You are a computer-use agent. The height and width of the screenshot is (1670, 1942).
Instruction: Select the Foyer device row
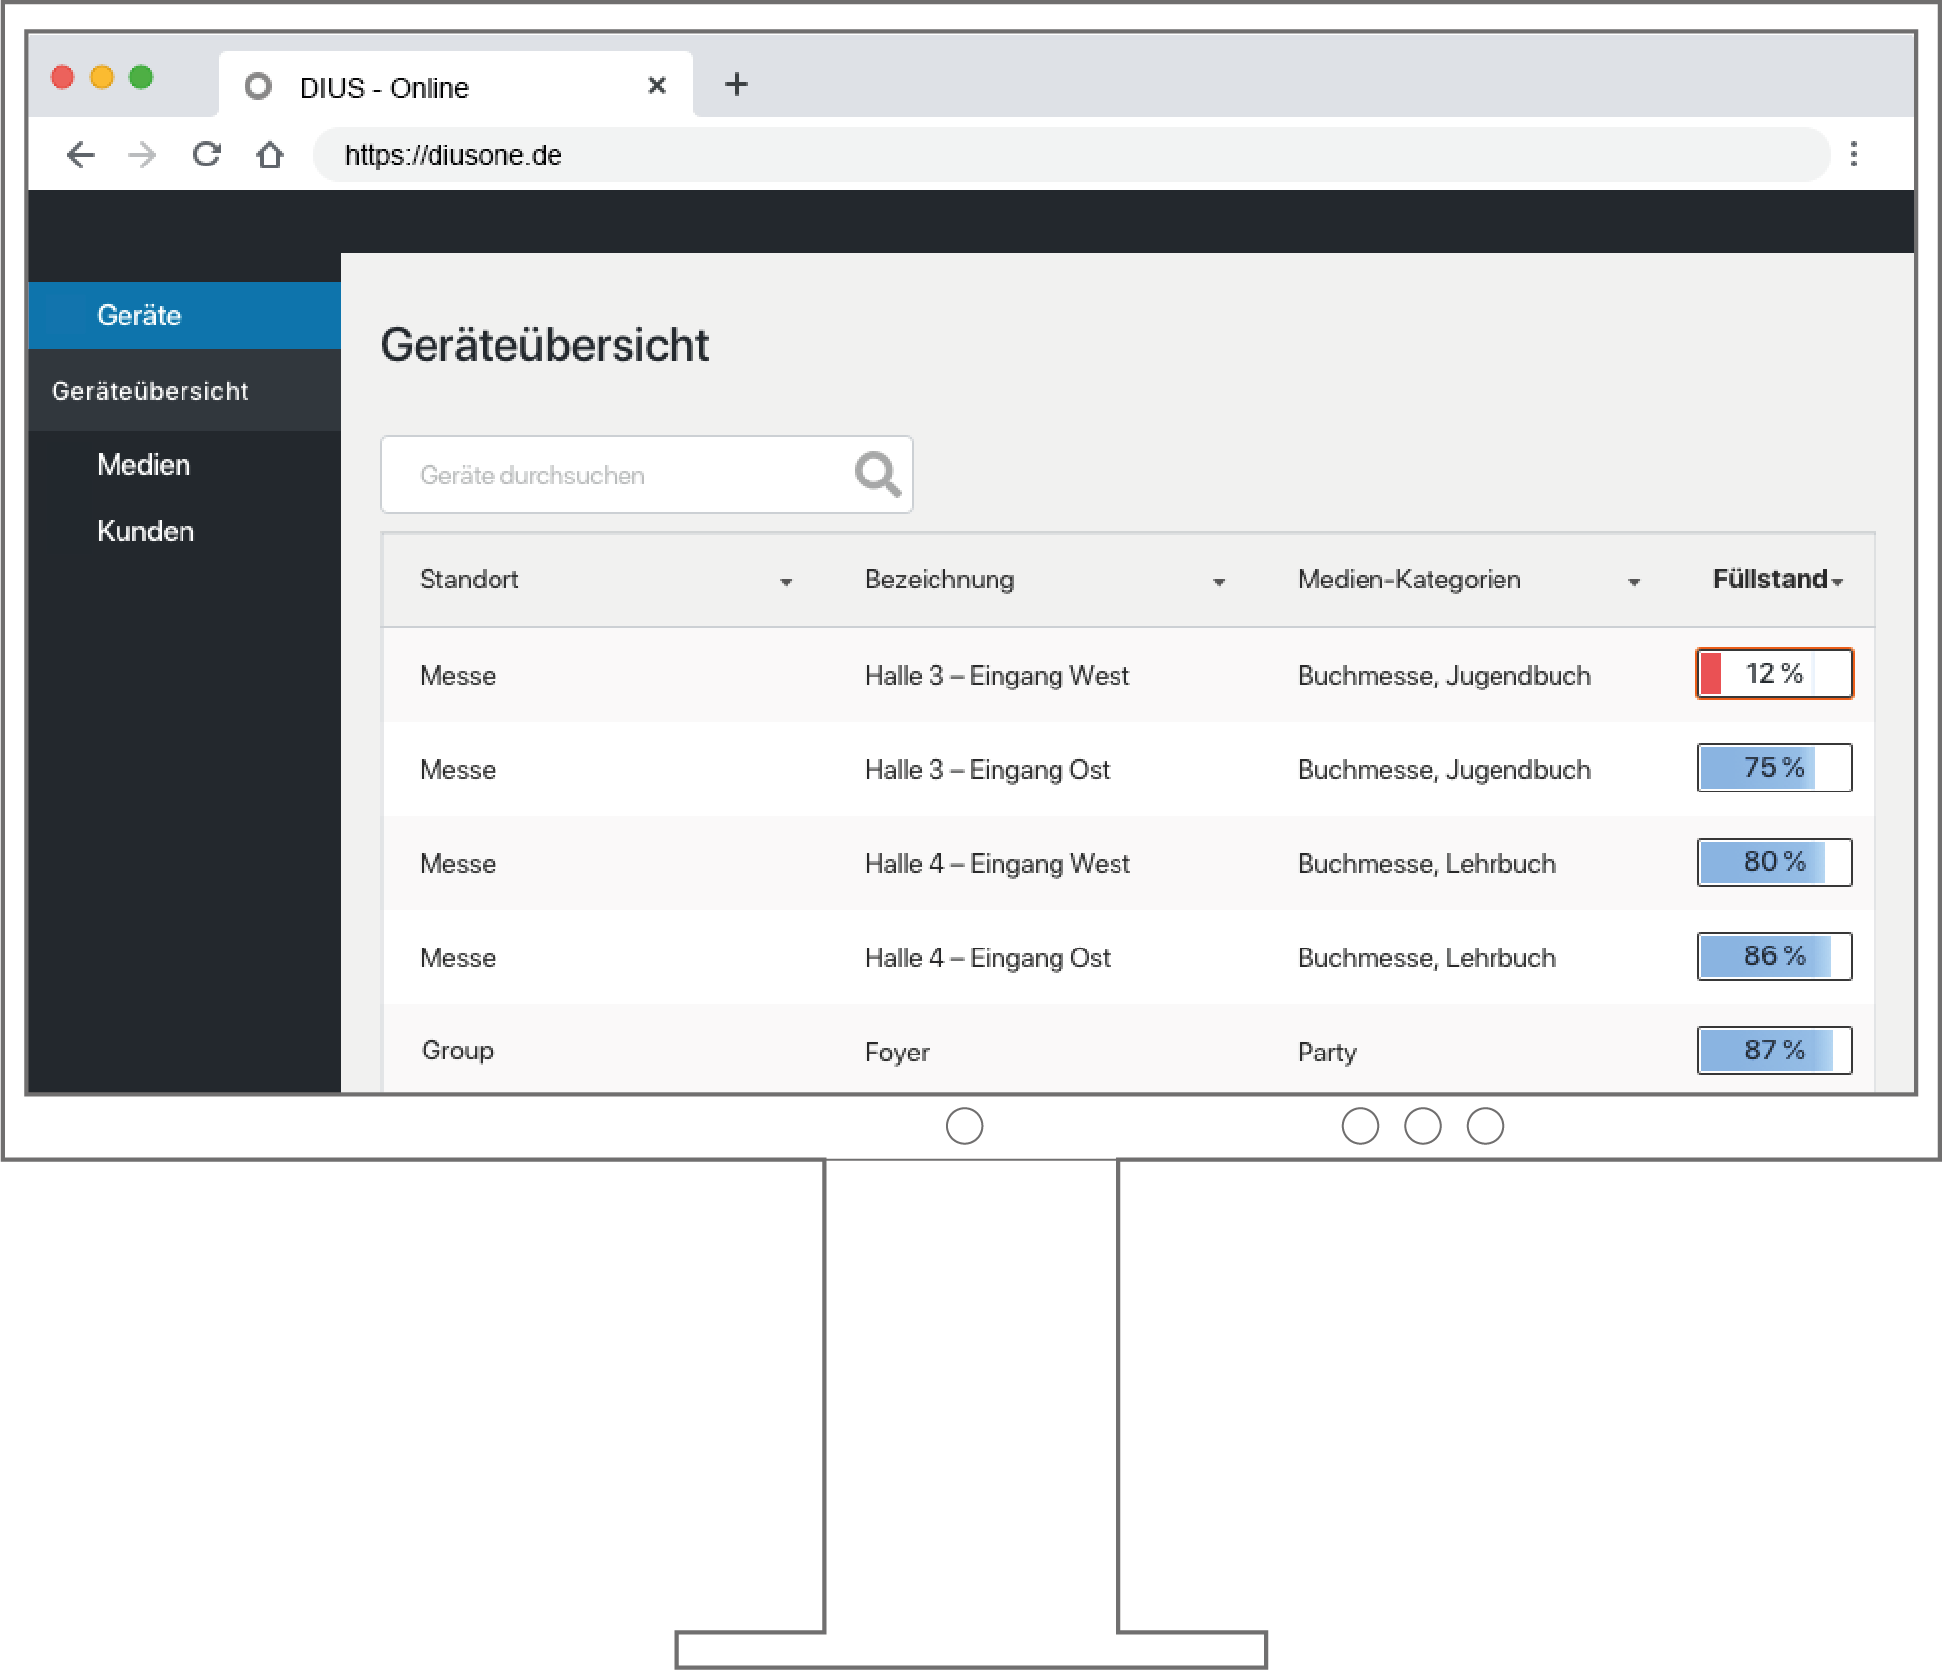pos(1128,1050)
